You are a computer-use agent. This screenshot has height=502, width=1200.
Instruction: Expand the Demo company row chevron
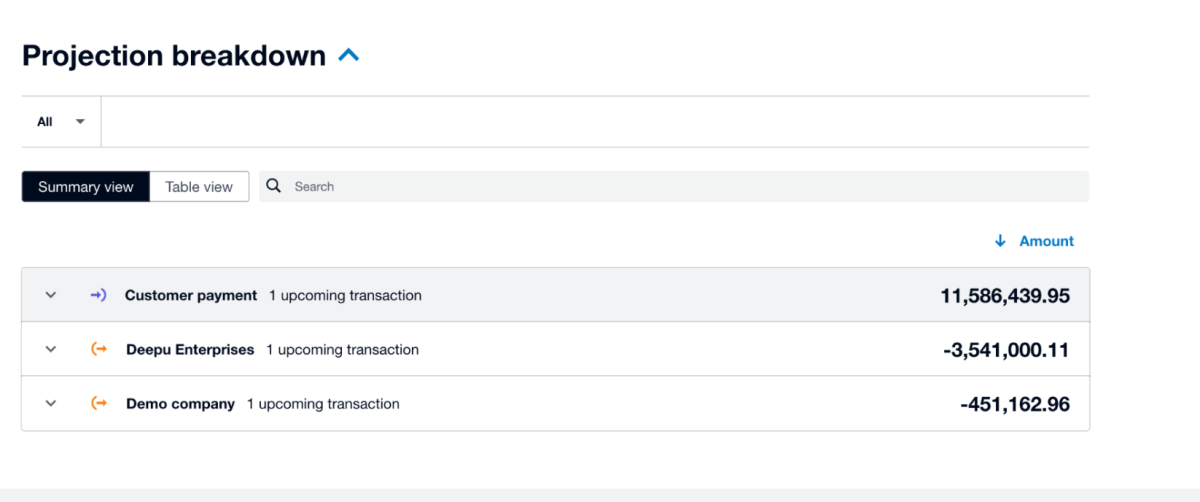[51, 403]
